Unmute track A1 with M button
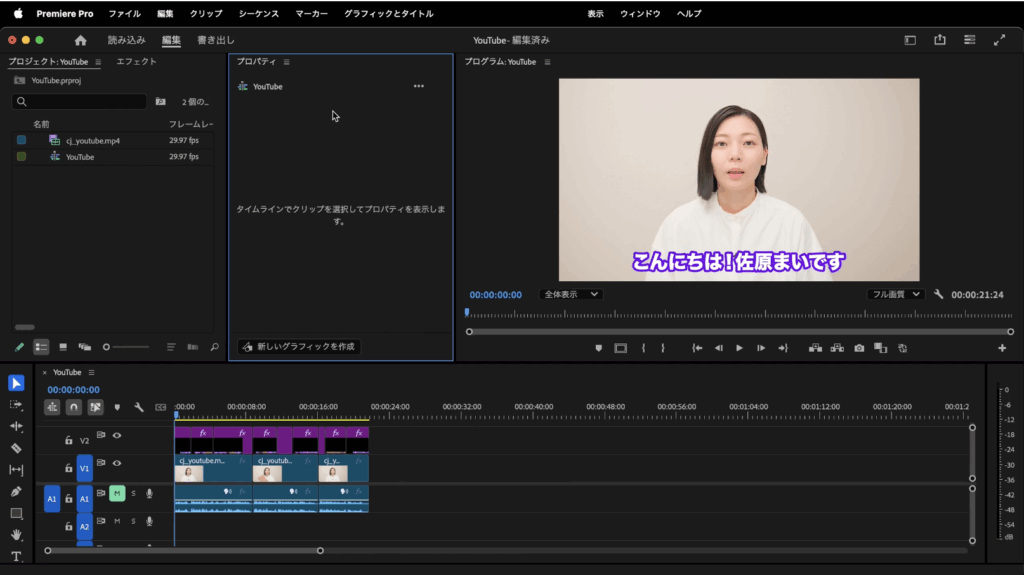Screen dimensions: 1024x575 pyautogui.click(x=117, y=493)
